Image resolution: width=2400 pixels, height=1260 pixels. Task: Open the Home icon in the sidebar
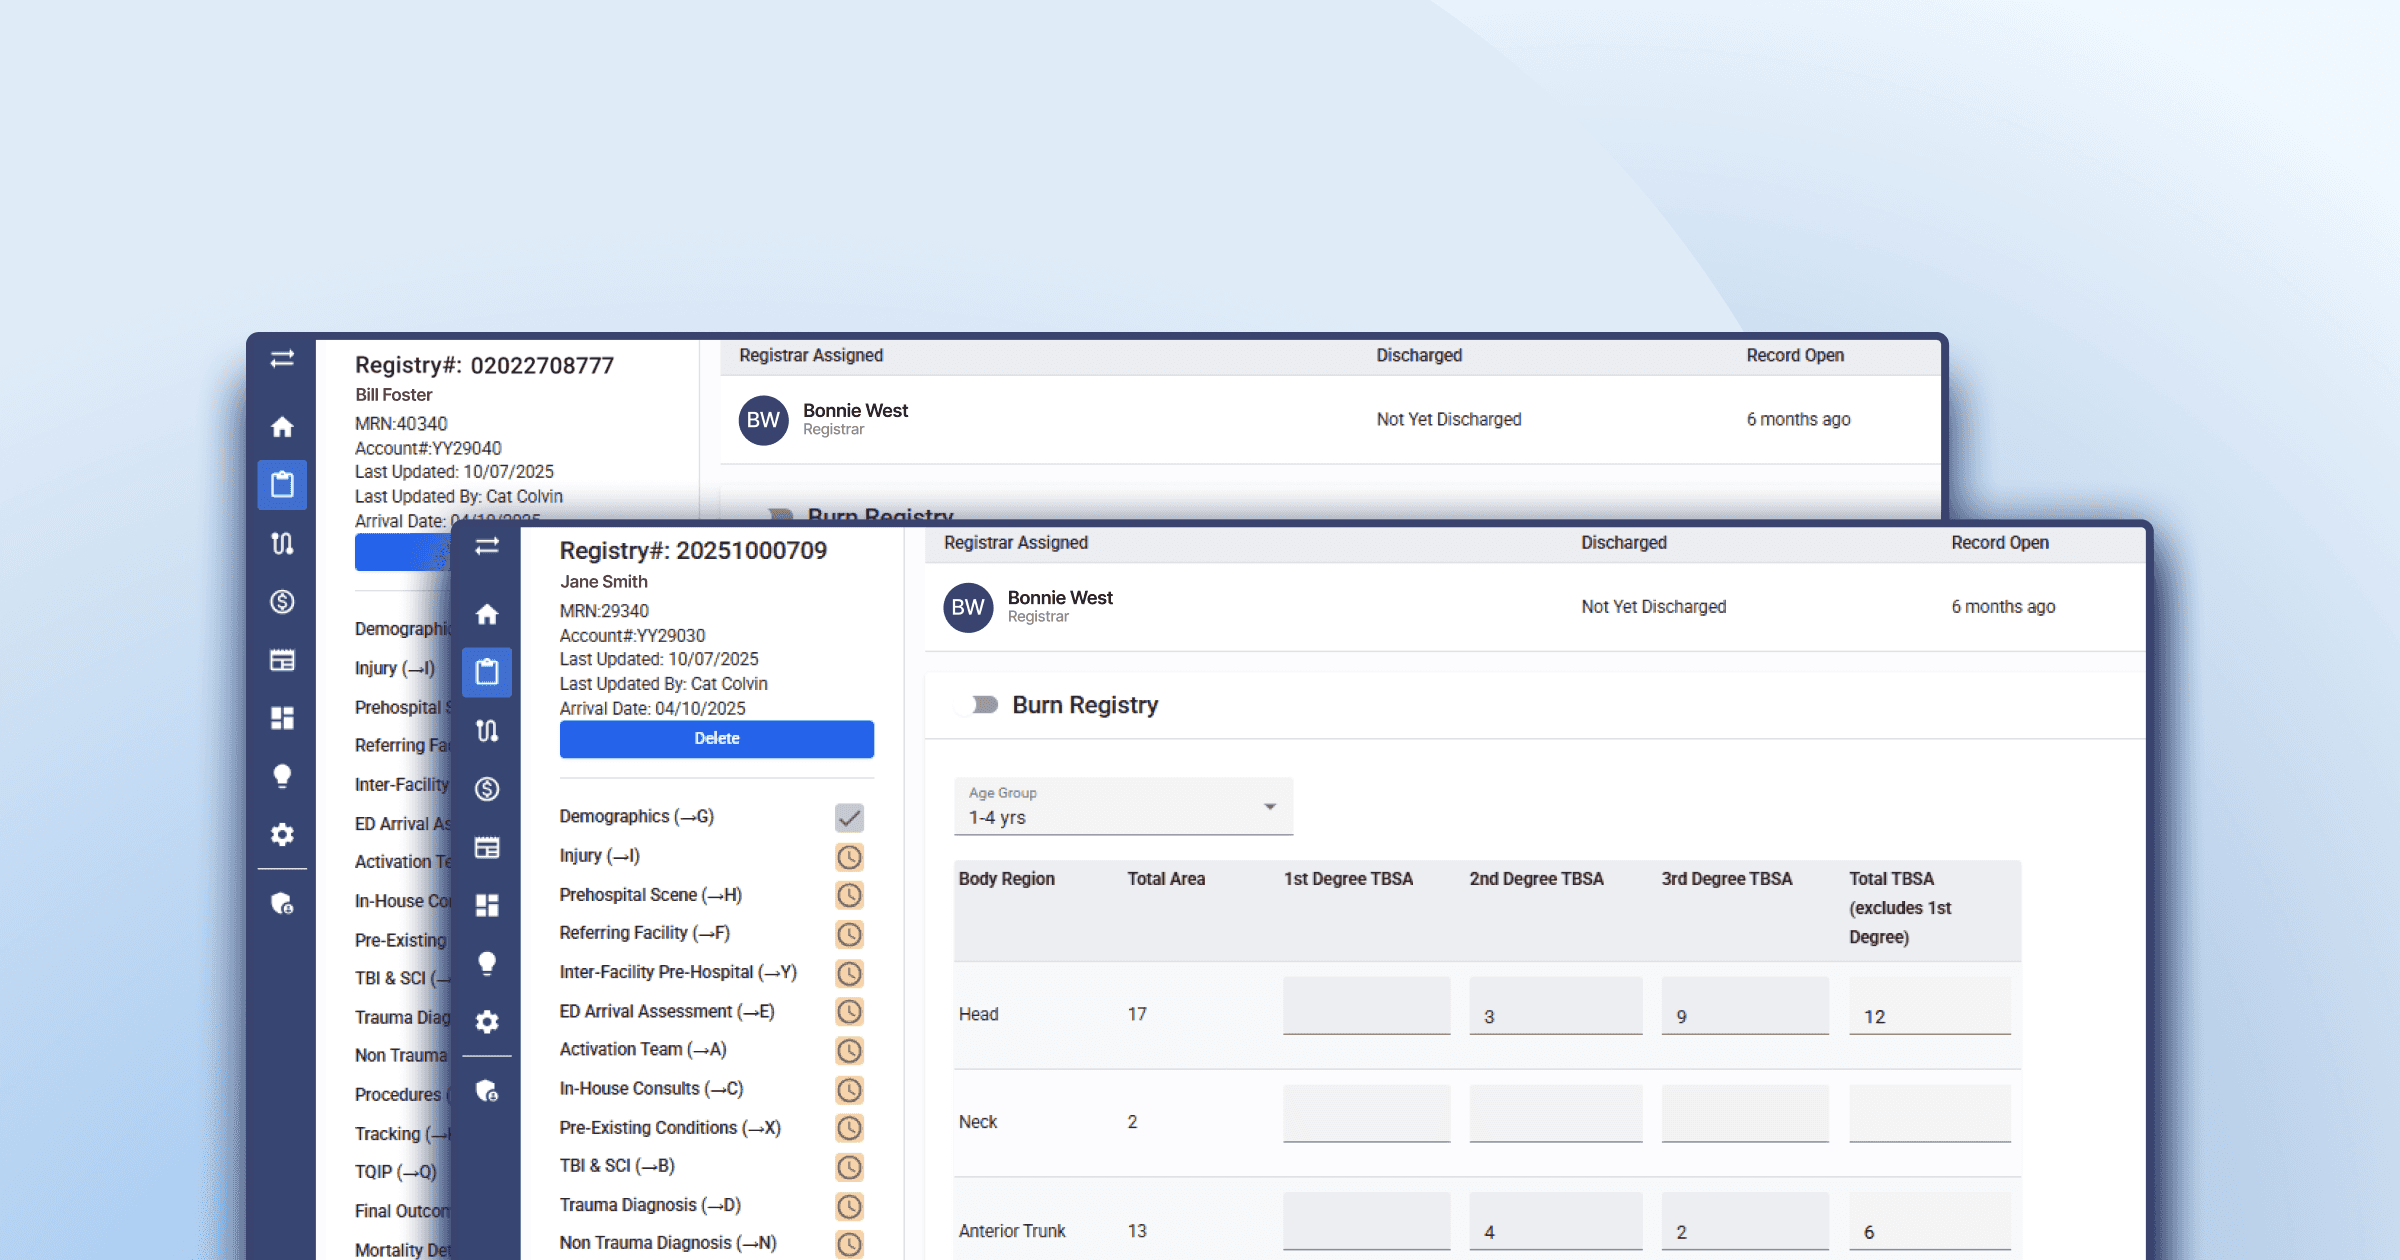pos(488,615)
